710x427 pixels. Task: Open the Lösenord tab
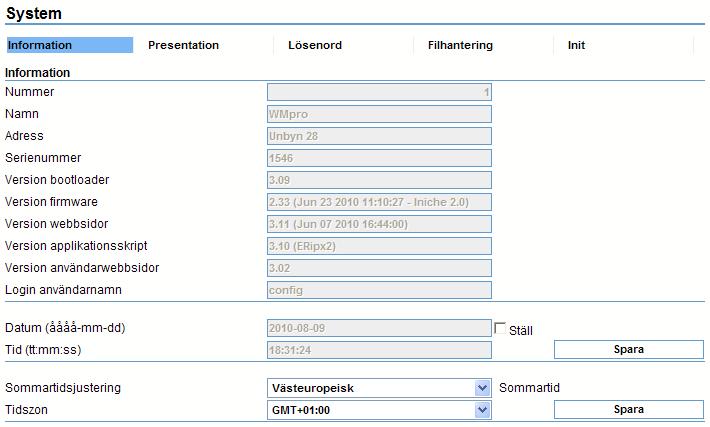tap(315, 45)
